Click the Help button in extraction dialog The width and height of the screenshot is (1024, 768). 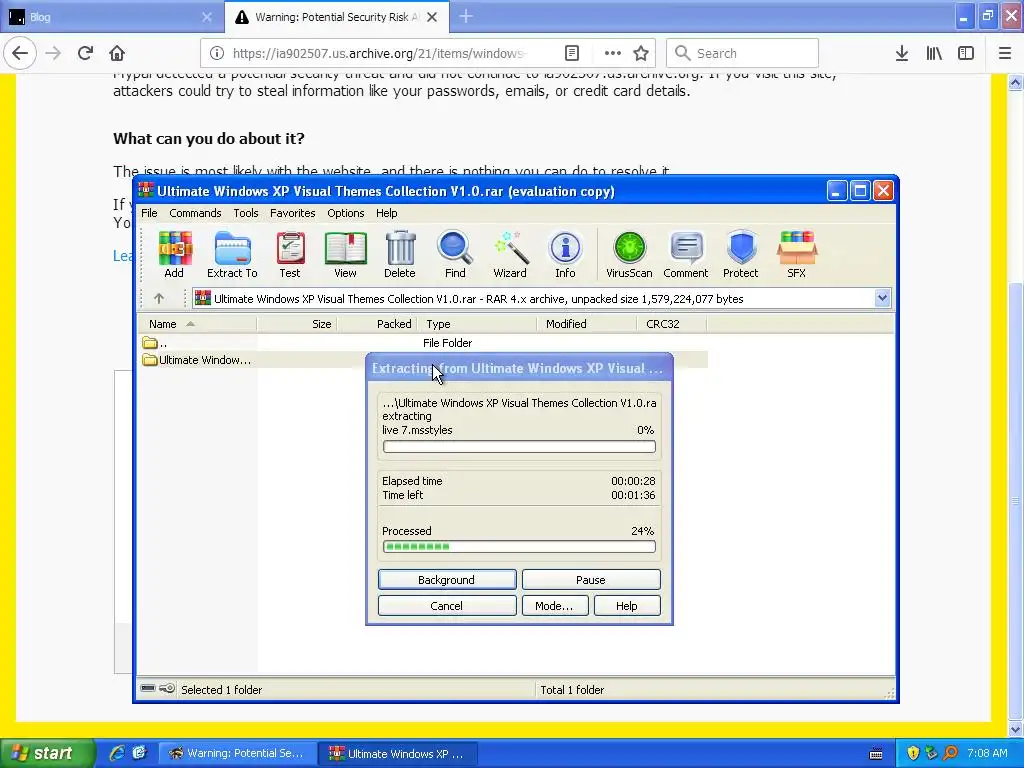click(627, 606)
